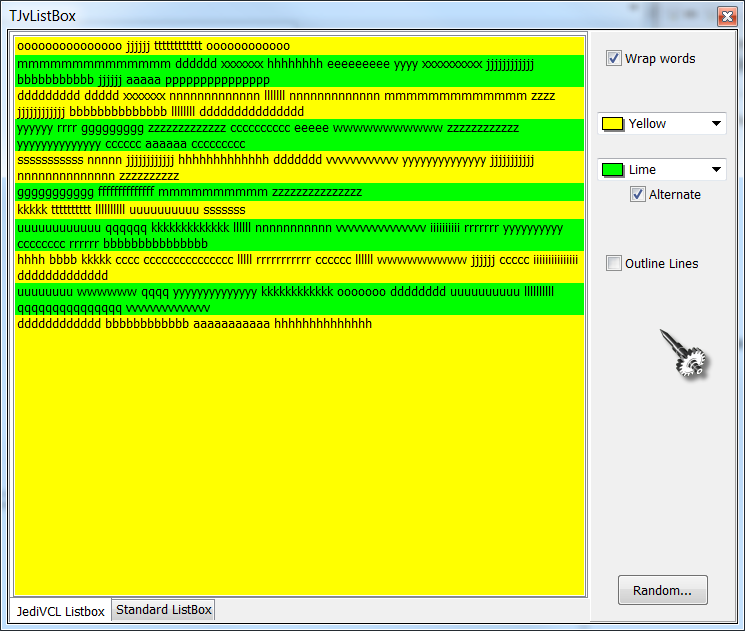Disable the Wrap words checkbox
745x631 pixels.
[614, 59]
